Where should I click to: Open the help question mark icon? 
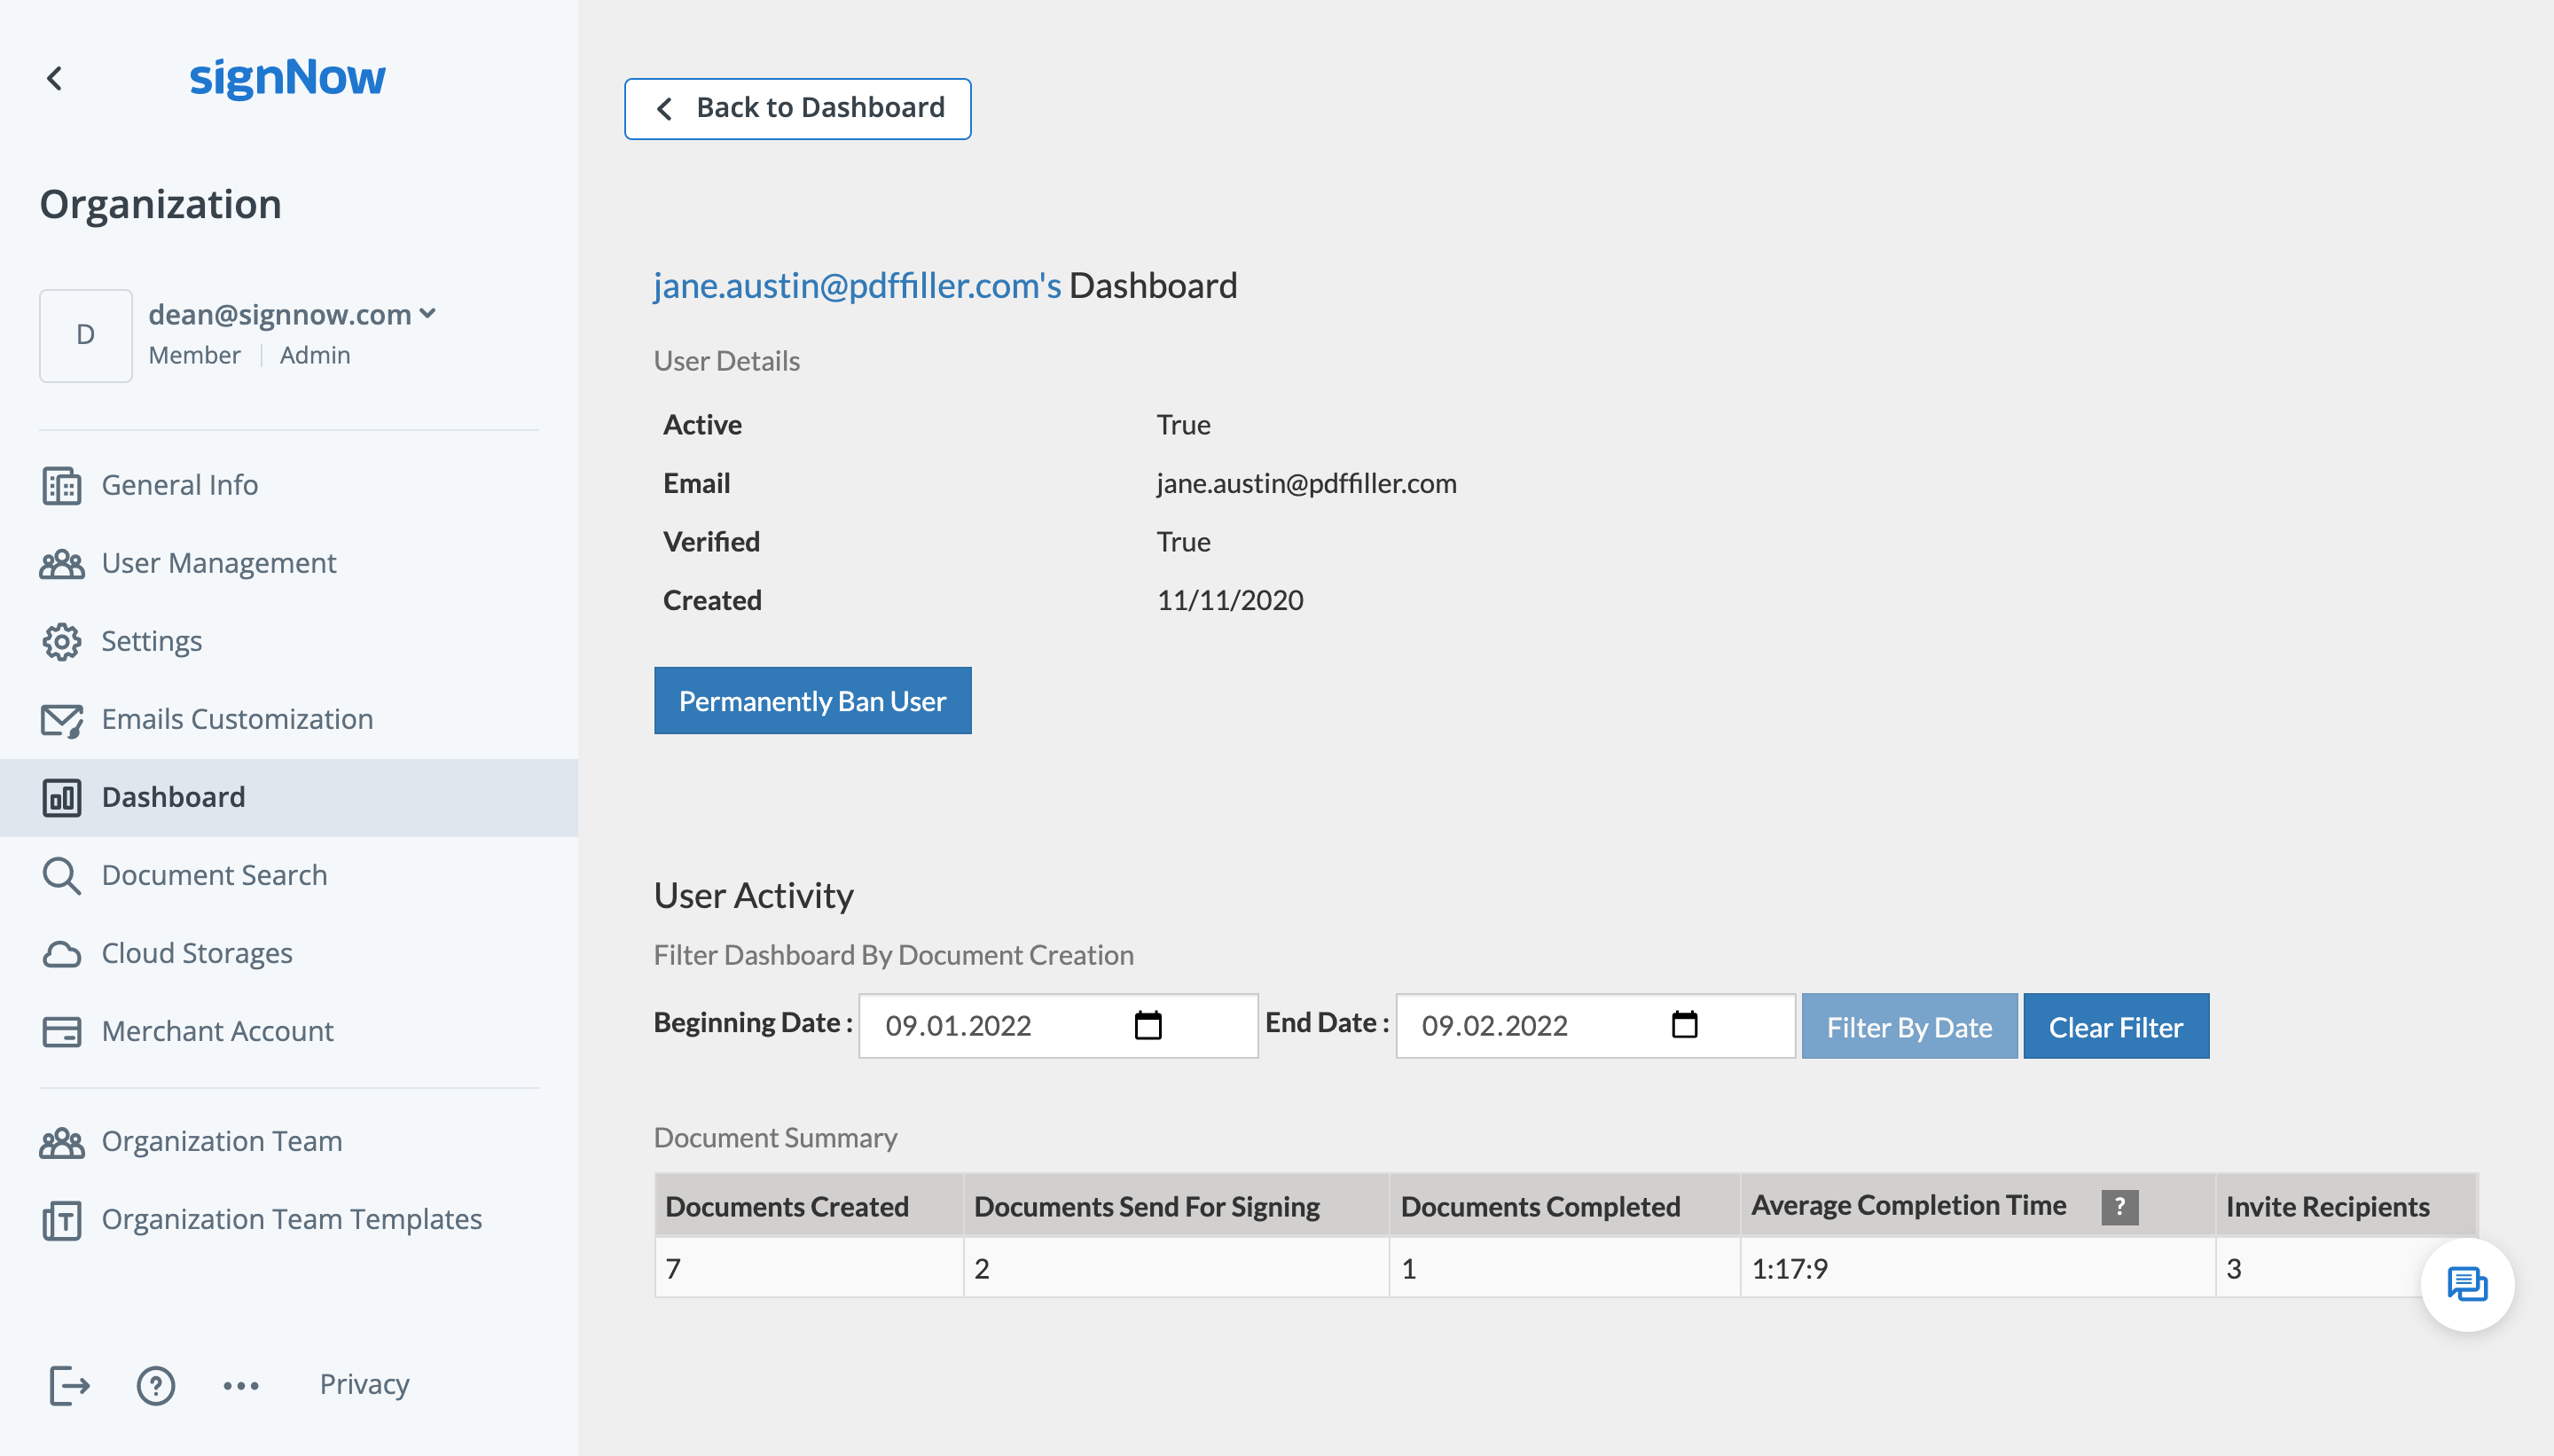(x=155, y=1385)
